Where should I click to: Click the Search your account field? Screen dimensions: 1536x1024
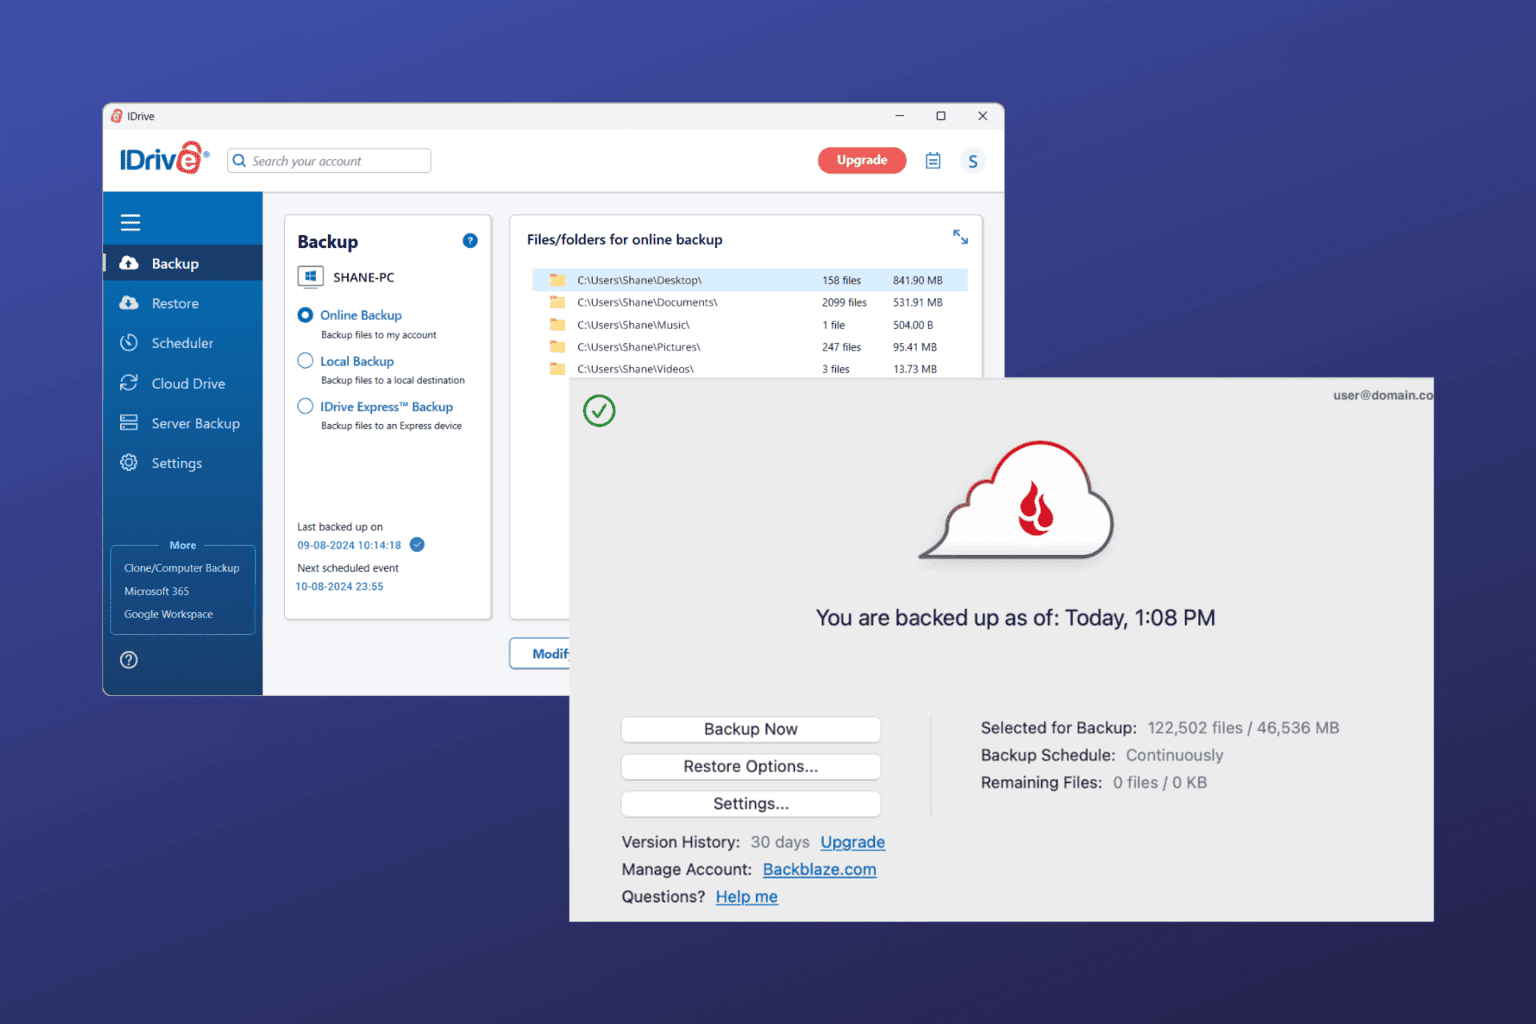coord(329,161)
